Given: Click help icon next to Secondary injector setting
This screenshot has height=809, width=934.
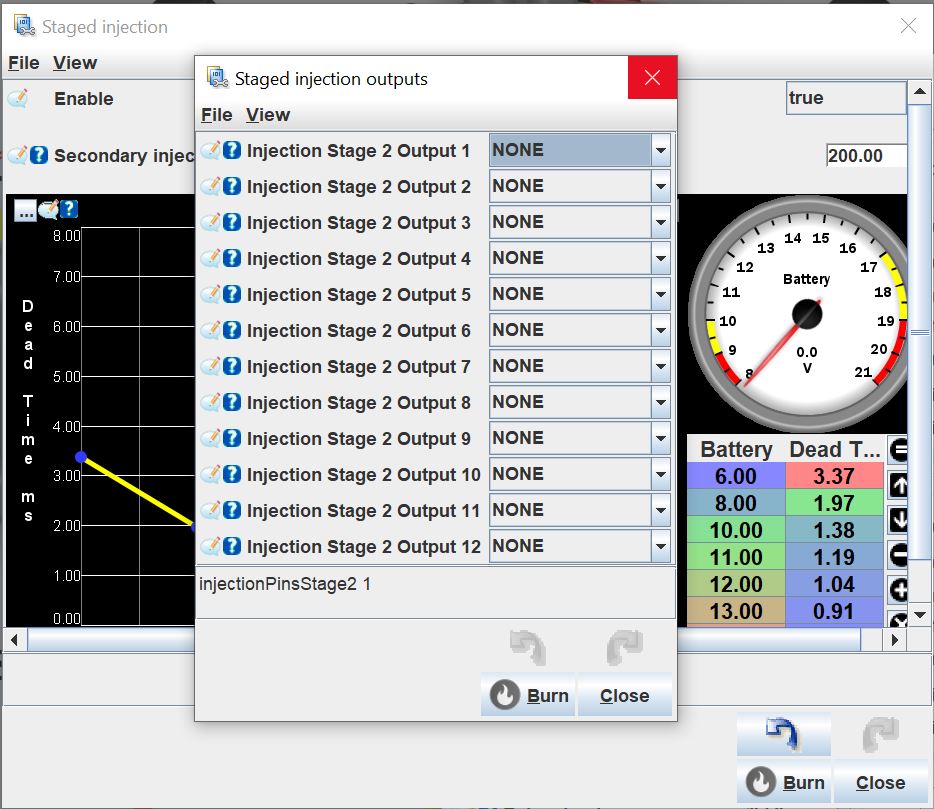Looking at the screenshot, I should 39,156.
